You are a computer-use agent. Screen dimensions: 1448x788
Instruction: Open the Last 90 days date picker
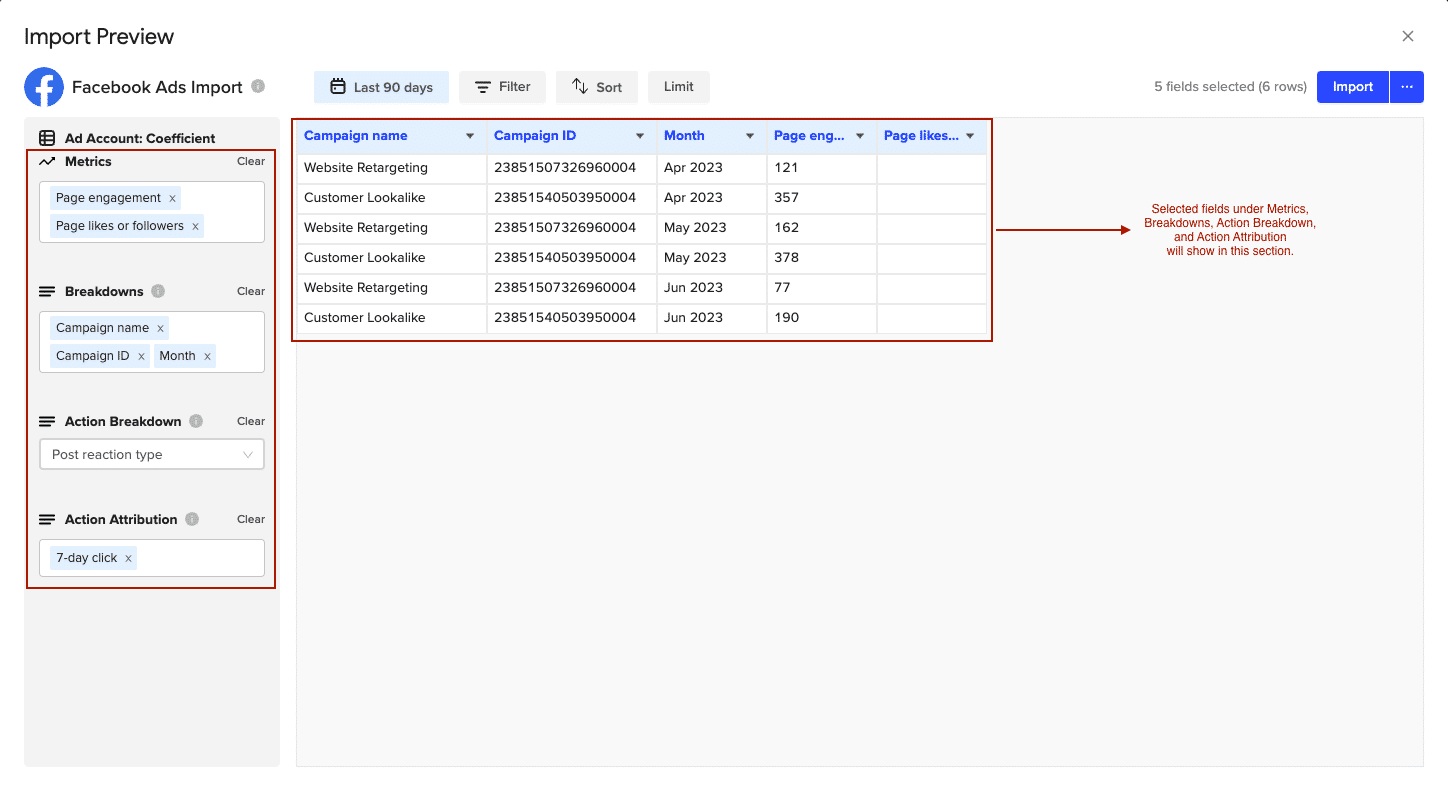pyautogui.click(x=381, y=87)
